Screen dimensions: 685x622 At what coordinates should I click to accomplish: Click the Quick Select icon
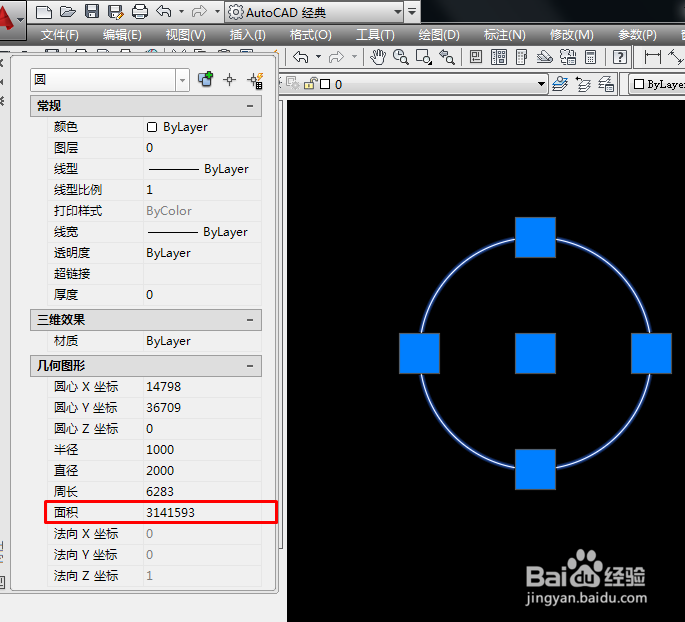(255, 80)
